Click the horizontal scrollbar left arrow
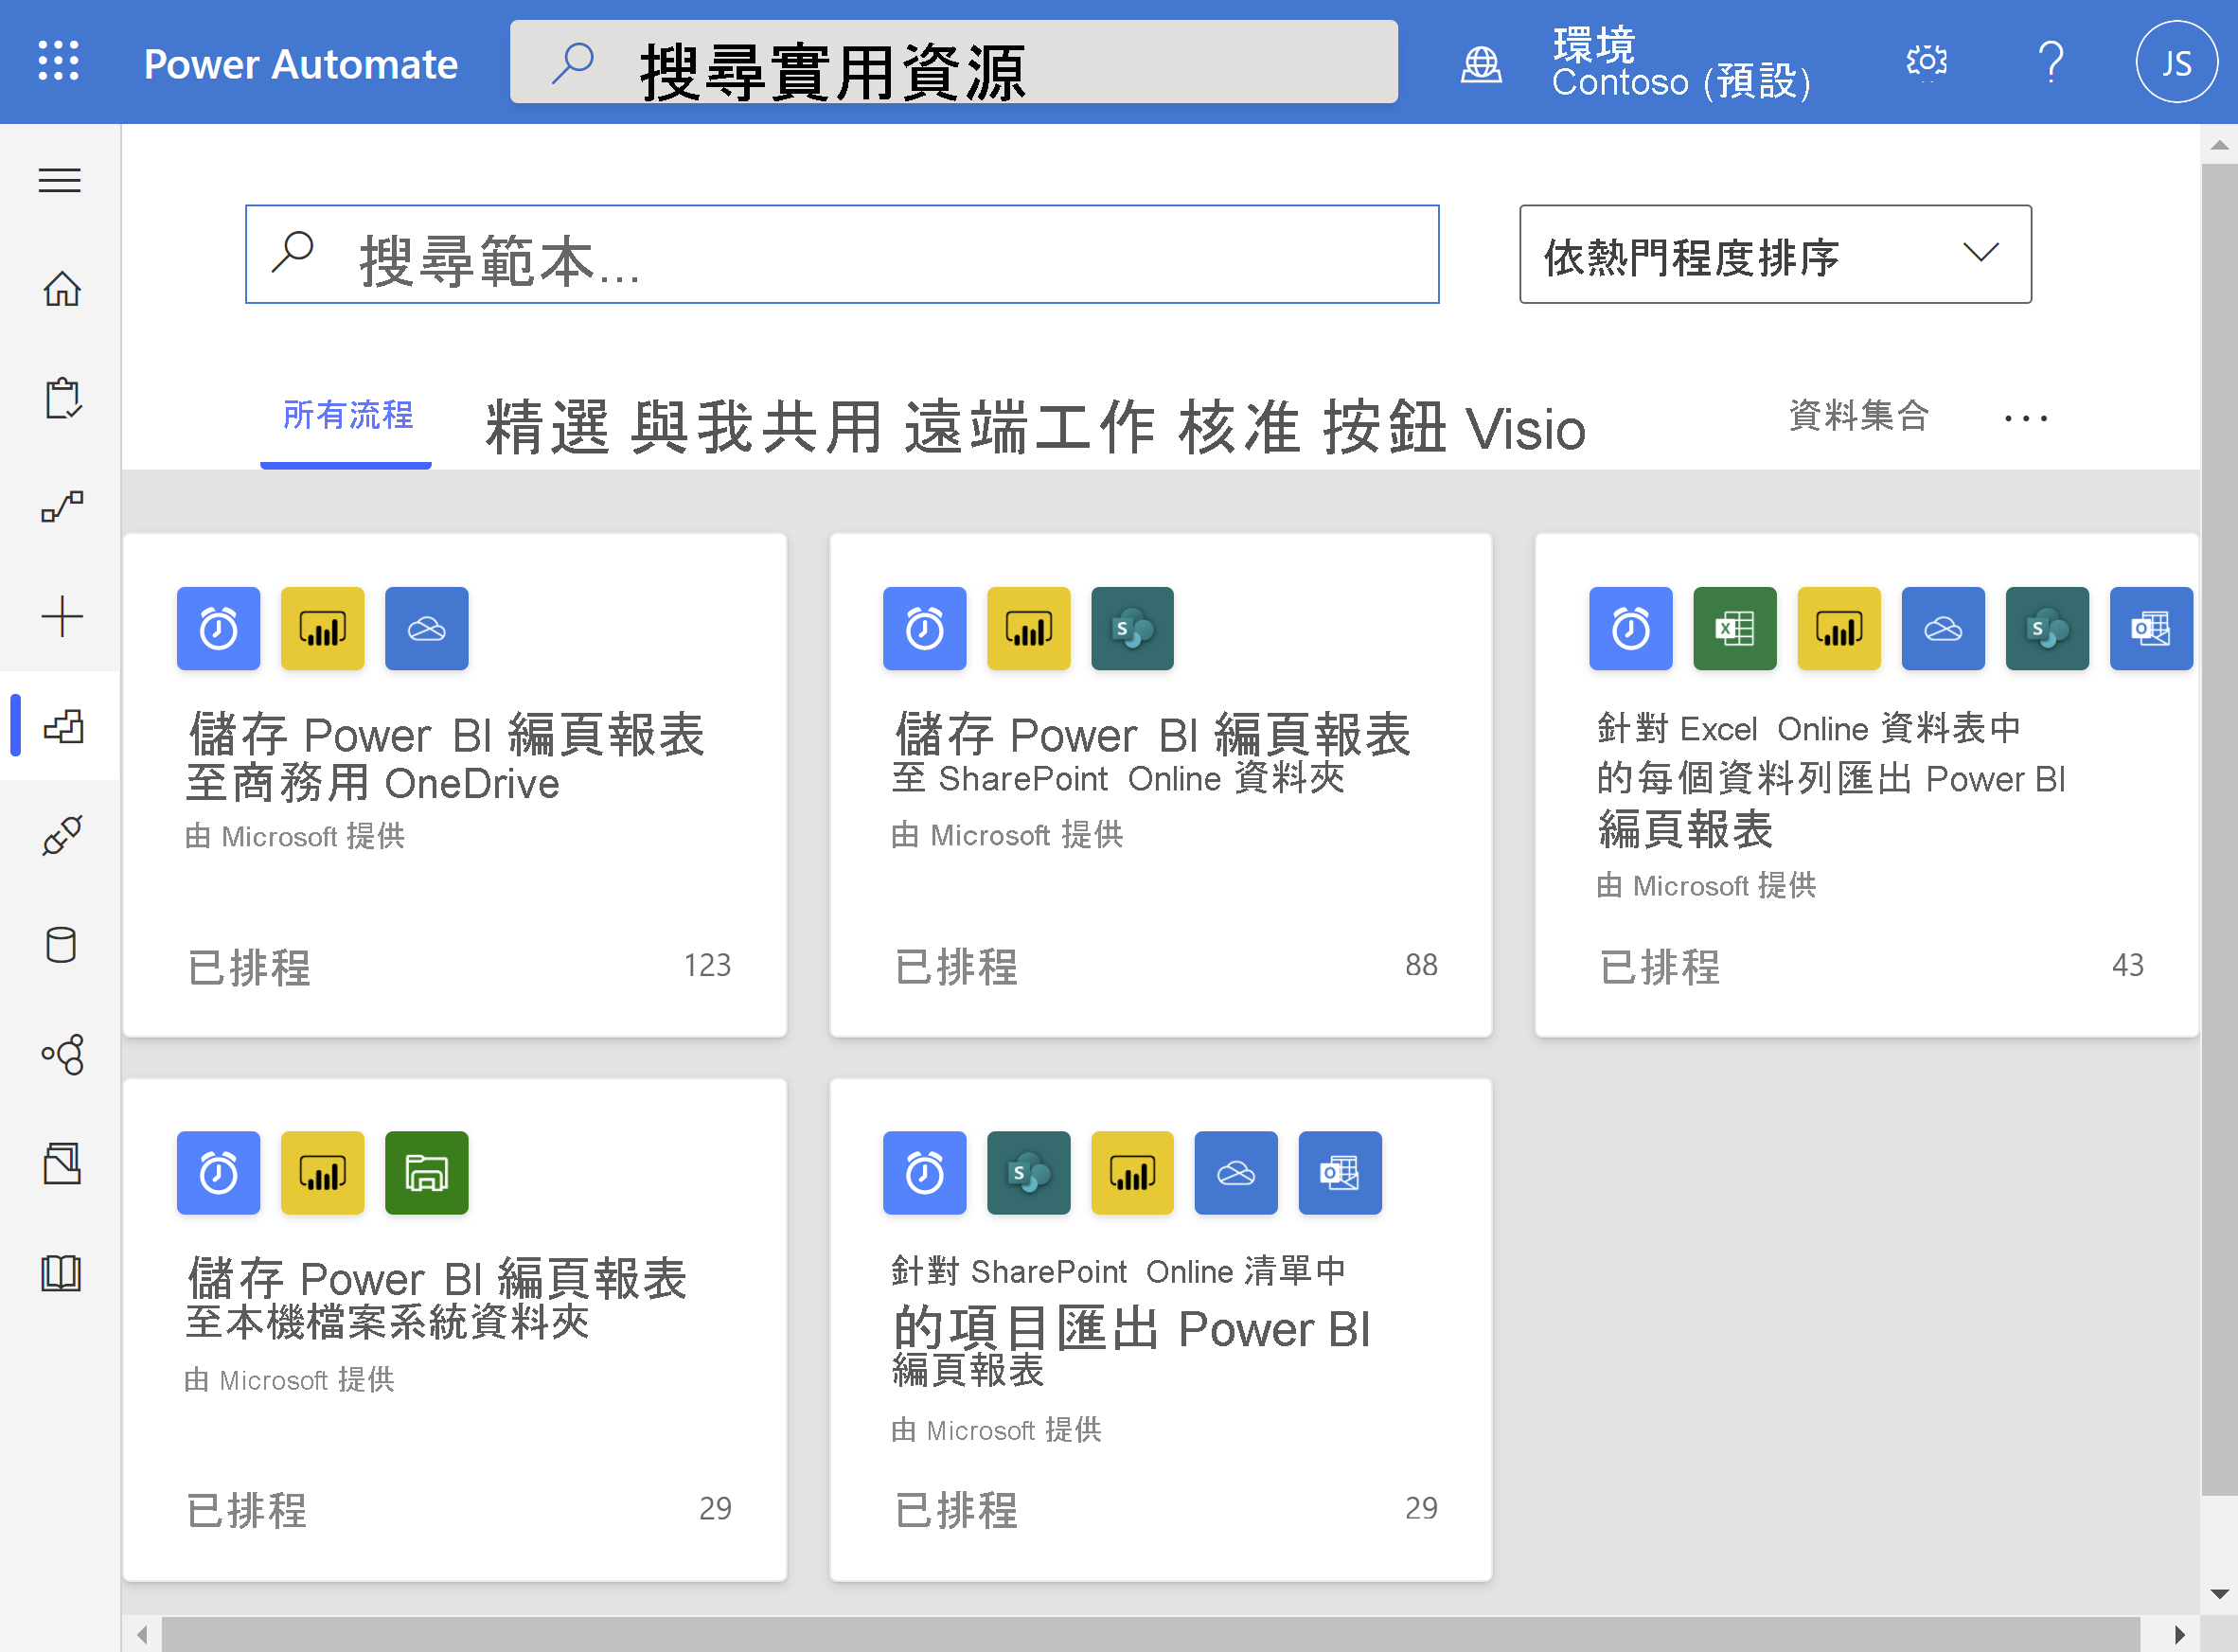This screenshot has height=1652, width=2238. [x=143, y=1635]
